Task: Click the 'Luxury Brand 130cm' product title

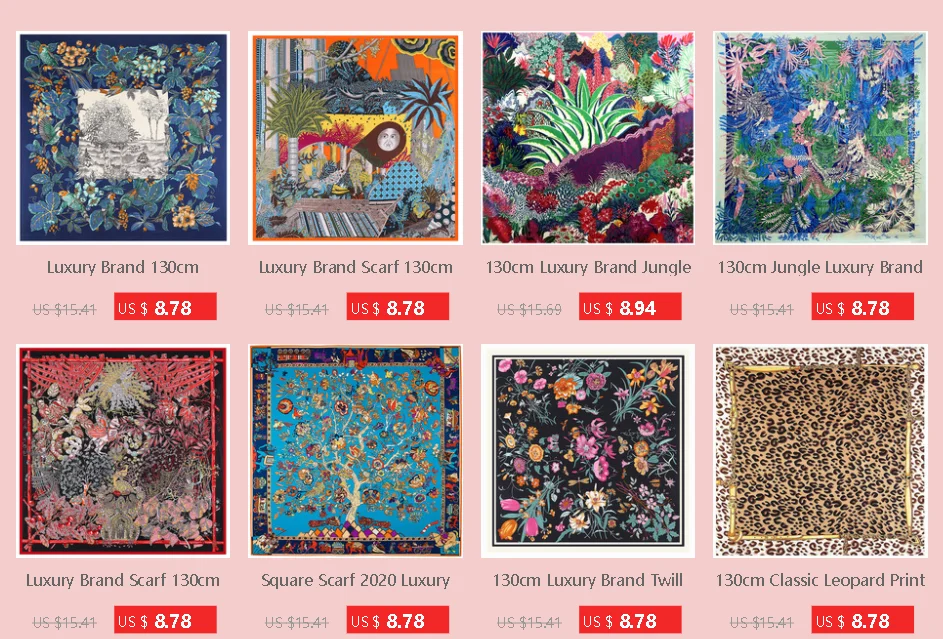Action: point(123,267)
